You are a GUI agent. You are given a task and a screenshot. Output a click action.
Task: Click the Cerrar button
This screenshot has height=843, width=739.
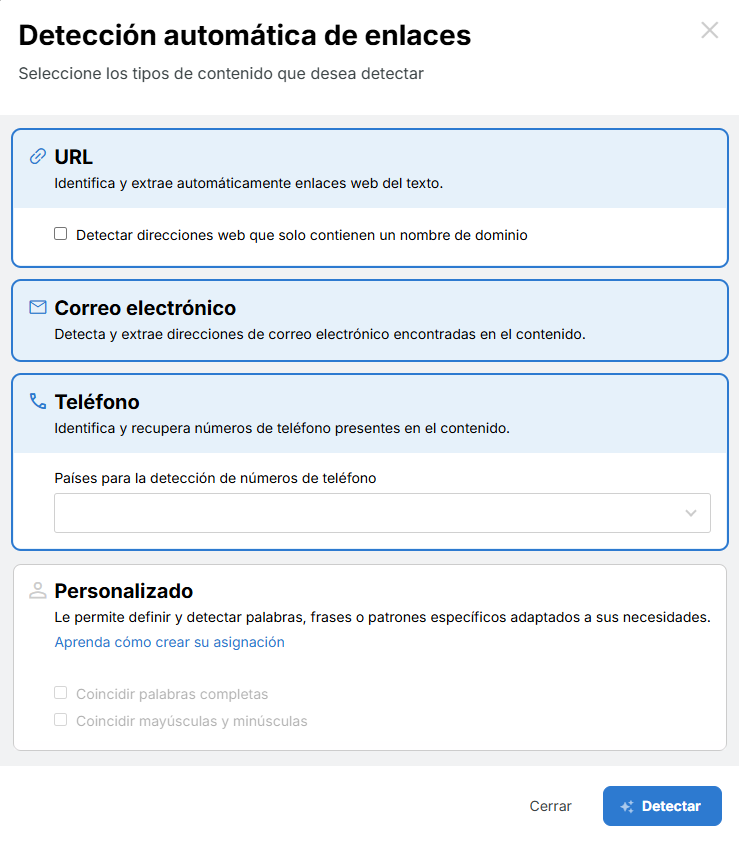tap(550, 806)
